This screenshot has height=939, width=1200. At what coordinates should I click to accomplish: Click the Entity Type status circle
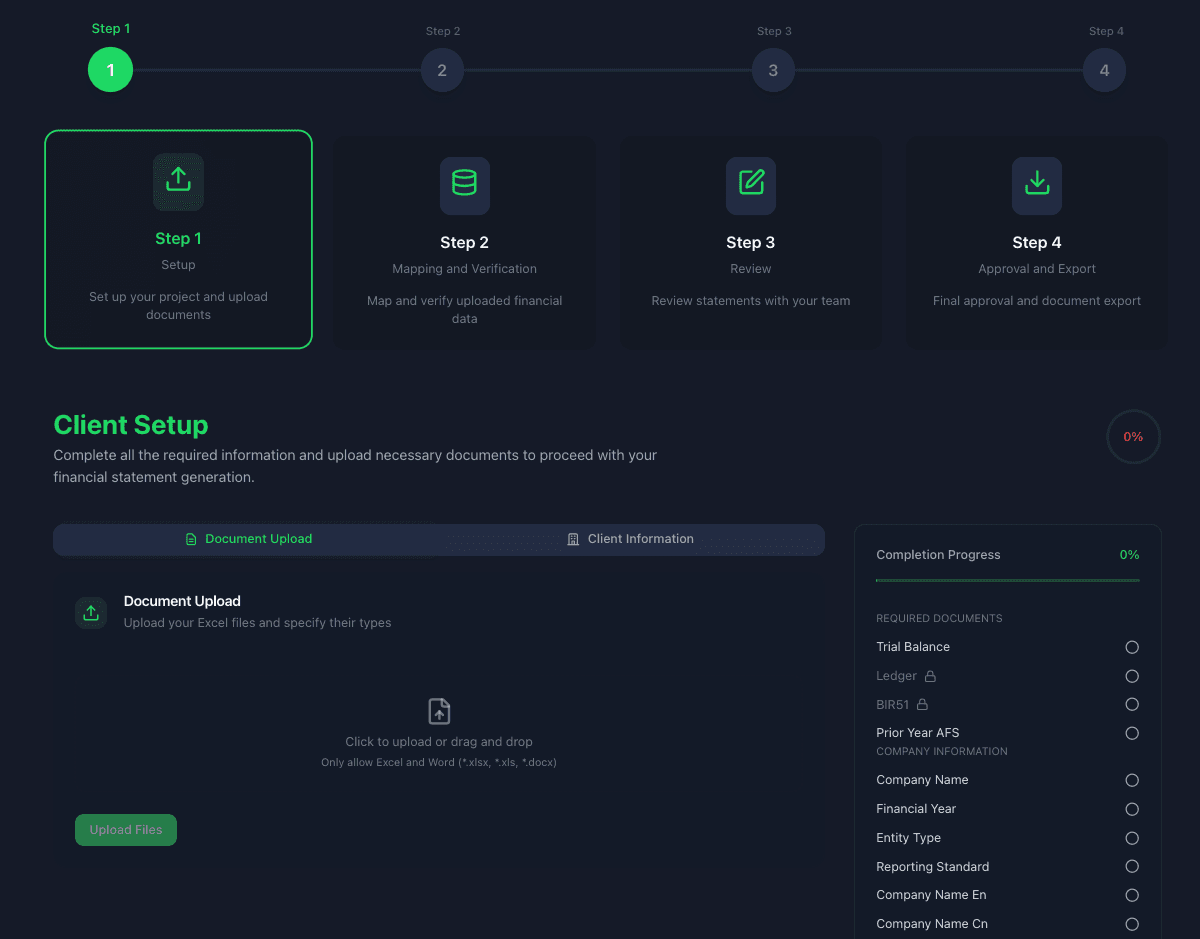[x=1132, y=838]
